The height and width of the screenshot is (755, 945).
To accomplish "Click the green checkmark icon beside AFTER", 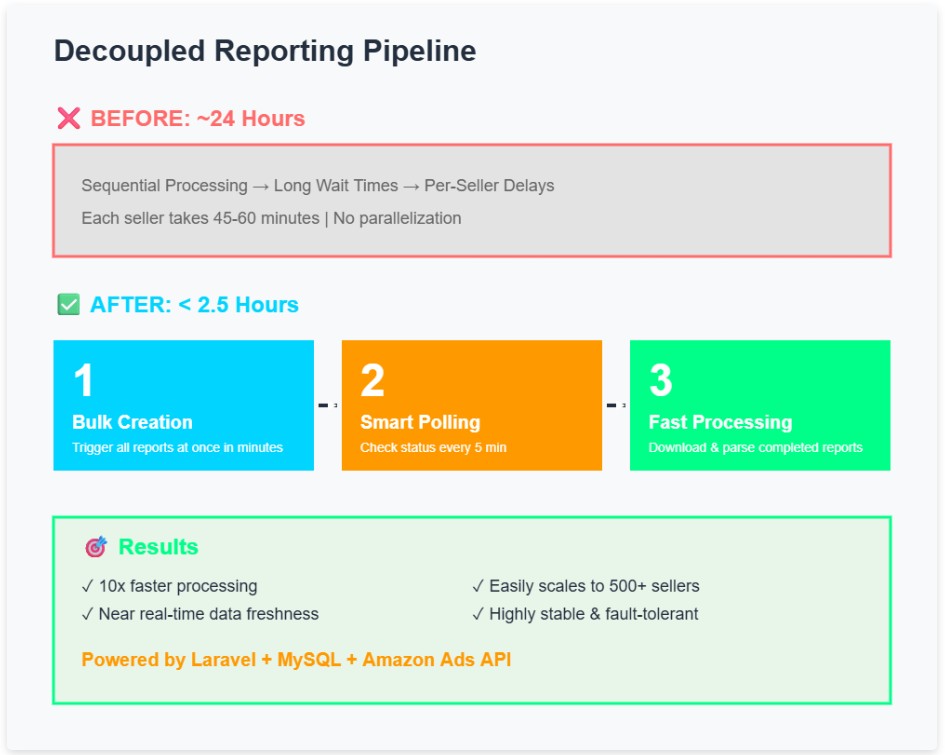I will tap(68, 305).
